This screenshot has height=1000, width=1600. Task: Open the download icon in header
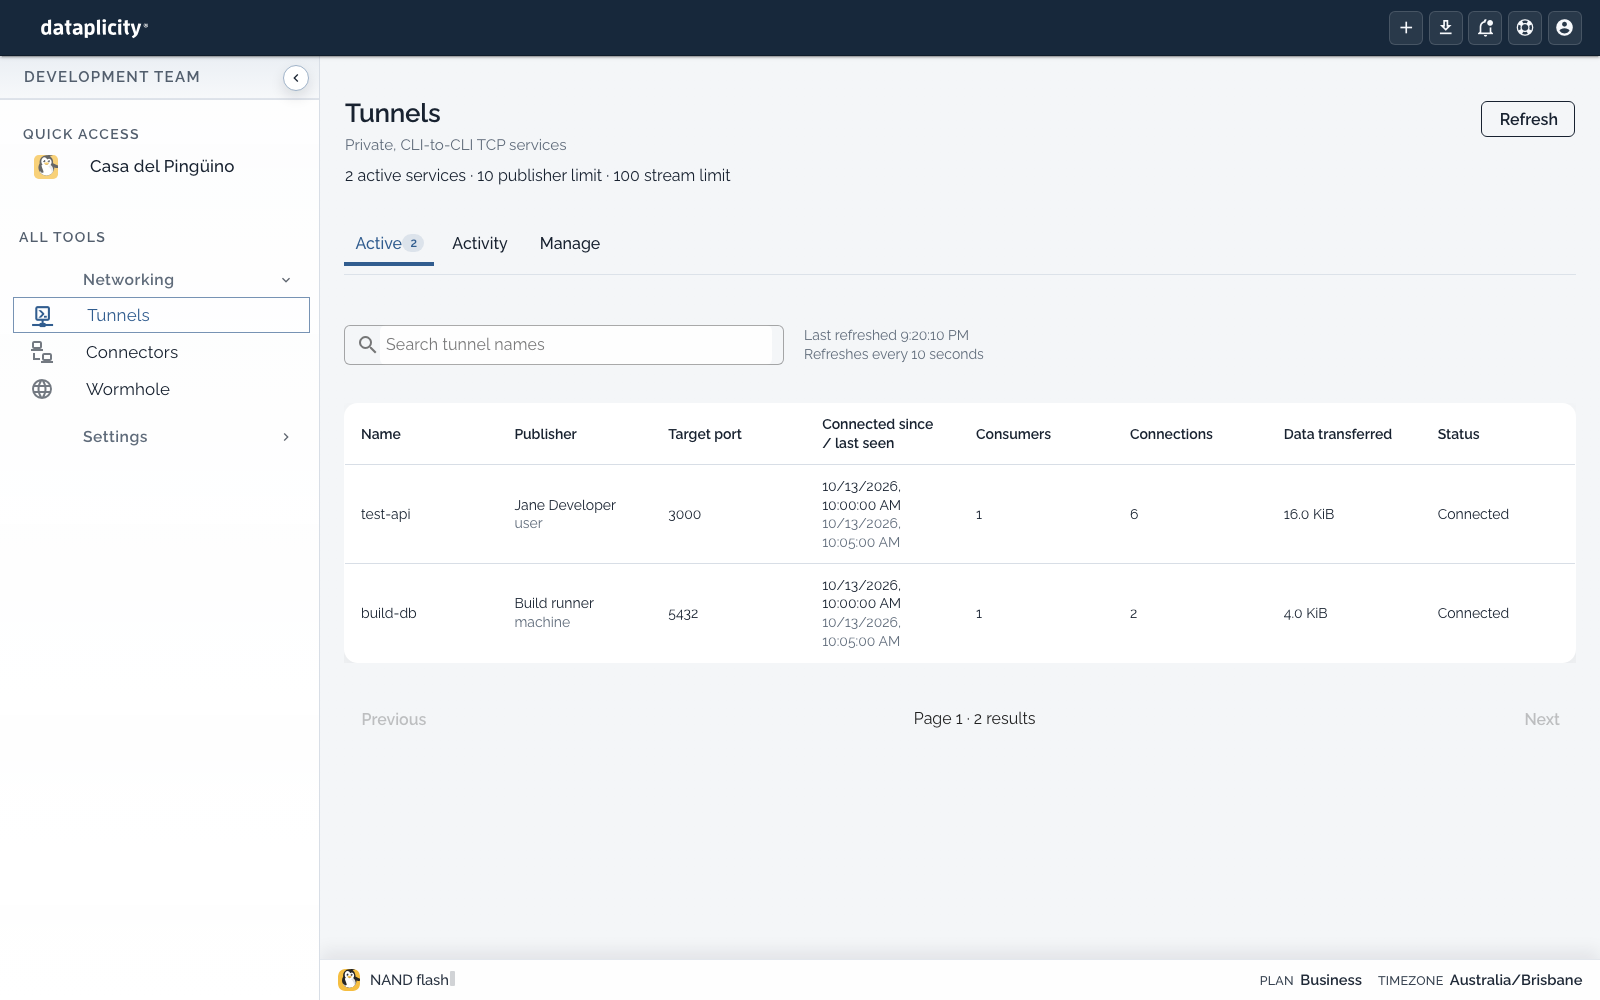1446,28
